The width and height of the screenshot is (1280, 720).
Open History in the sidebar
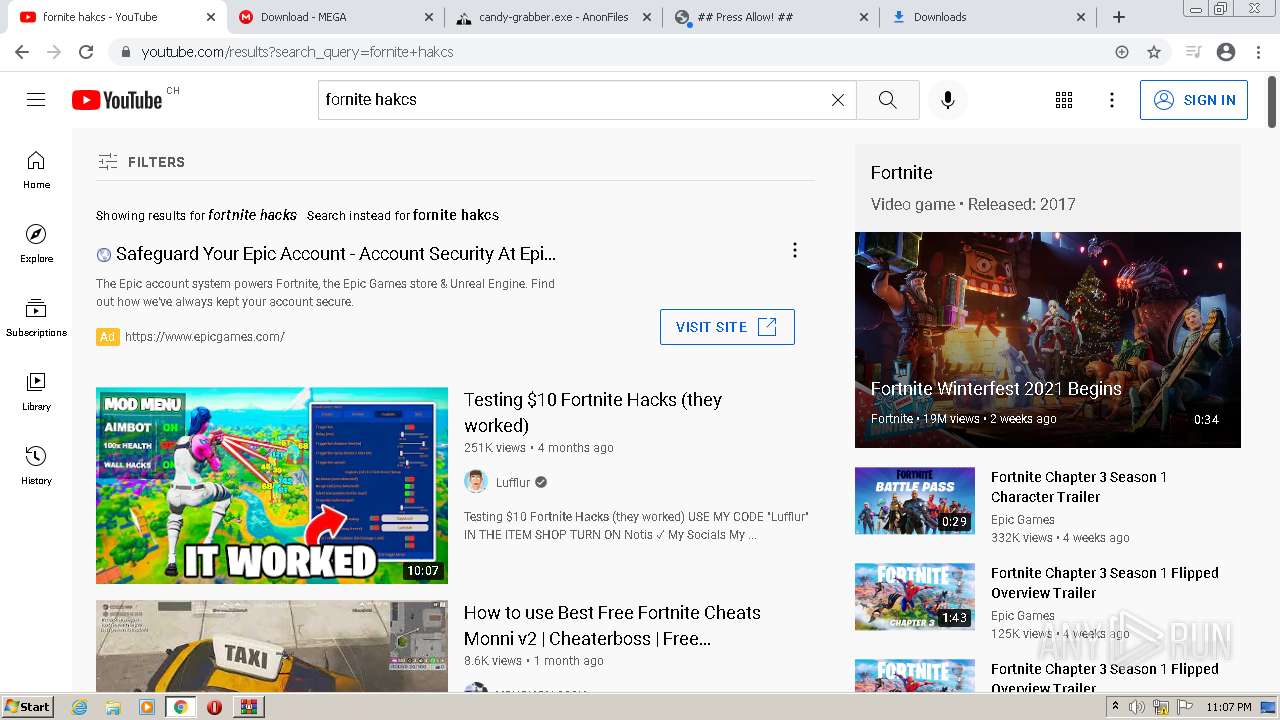(x=36, y=465)
